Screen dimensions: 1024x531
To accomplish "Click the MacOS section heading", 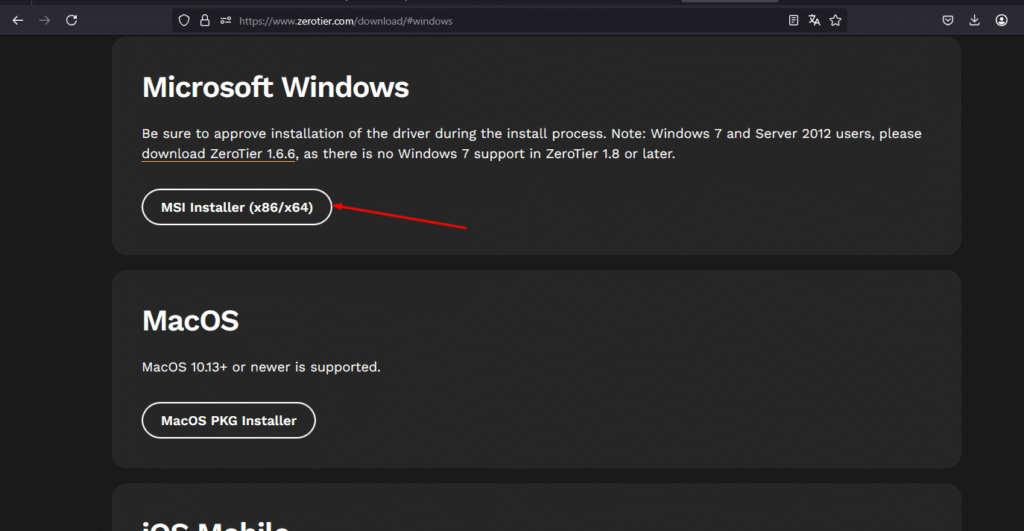I will point(190,320).
